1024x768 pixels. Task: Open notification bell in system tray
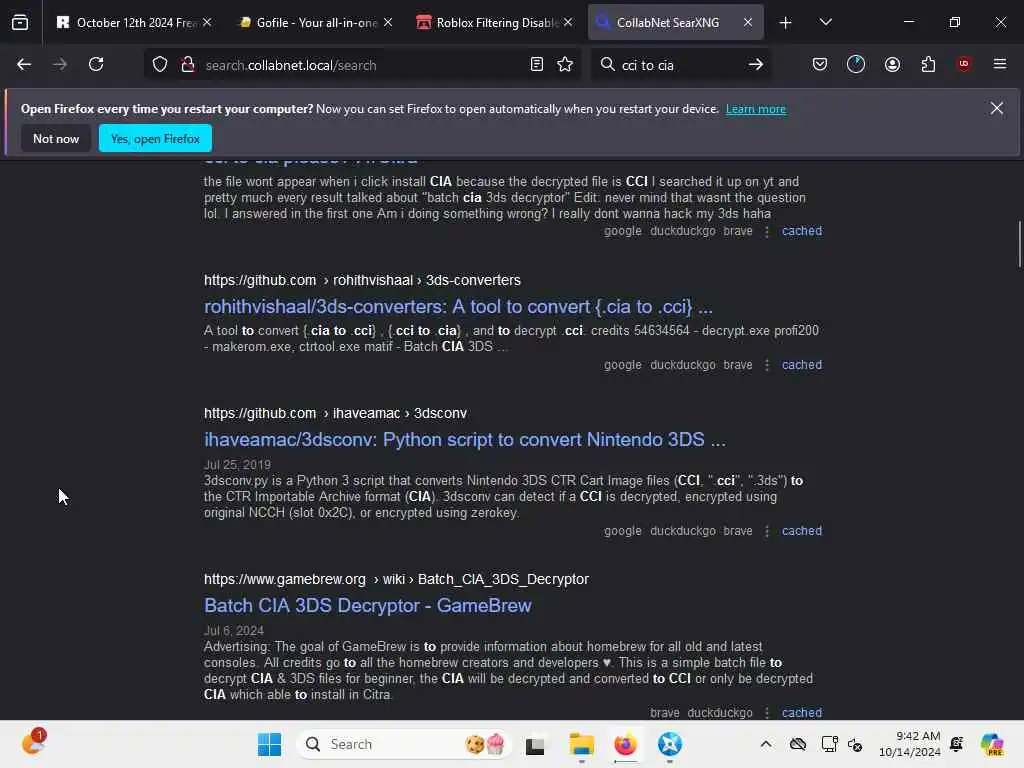click(x=956, y=744)
